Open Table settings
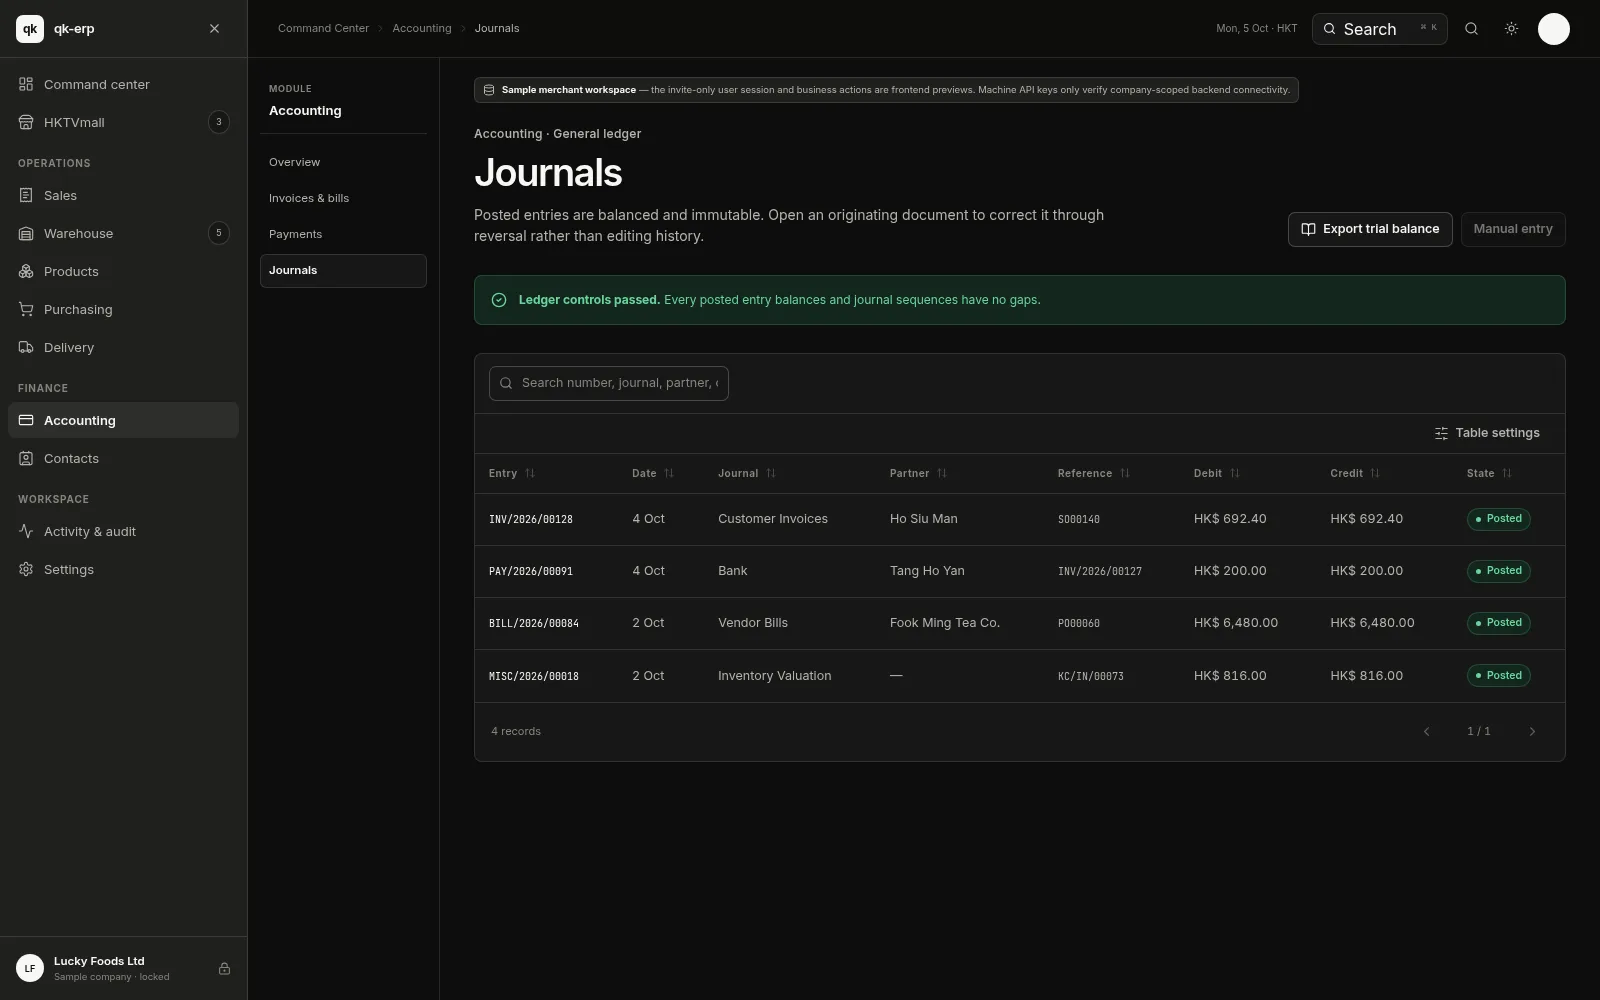1600x1000 pixels. tap(1487, 433)
